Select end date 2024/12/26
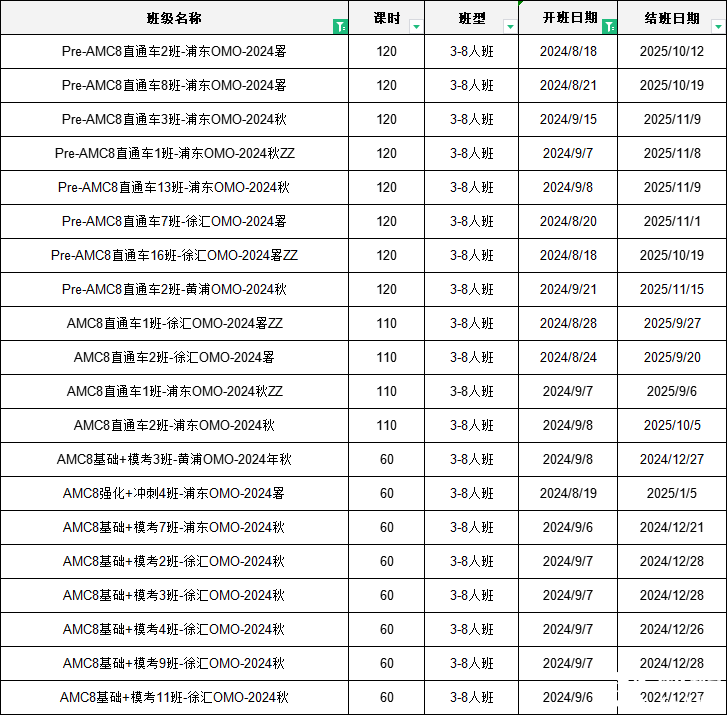This screenshot has height=715, width=727. [672, 629]
